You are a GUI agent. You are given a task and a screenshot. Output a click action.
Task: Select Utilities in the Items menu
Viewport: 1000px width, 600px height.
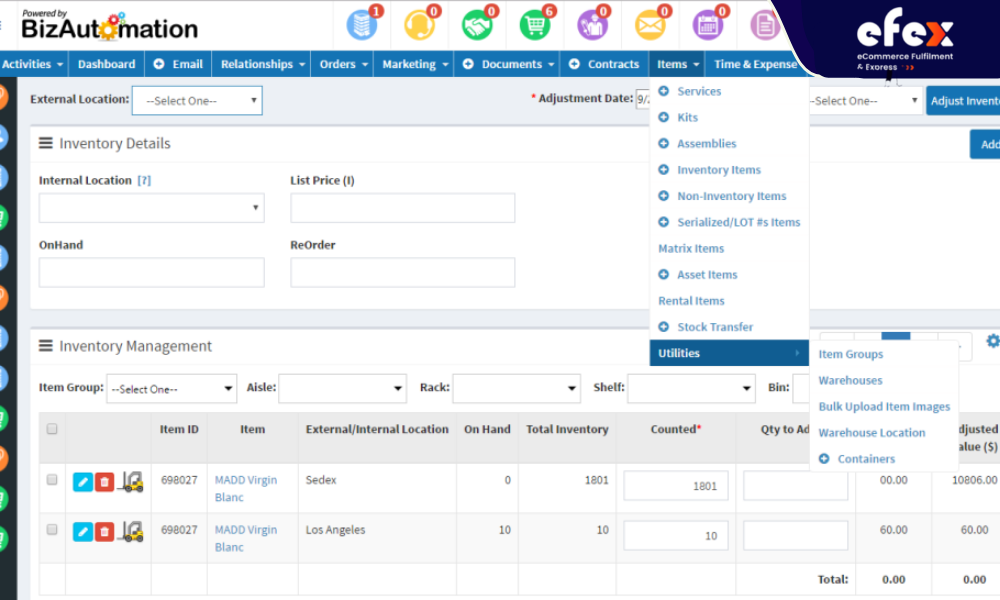click(729, 353)
